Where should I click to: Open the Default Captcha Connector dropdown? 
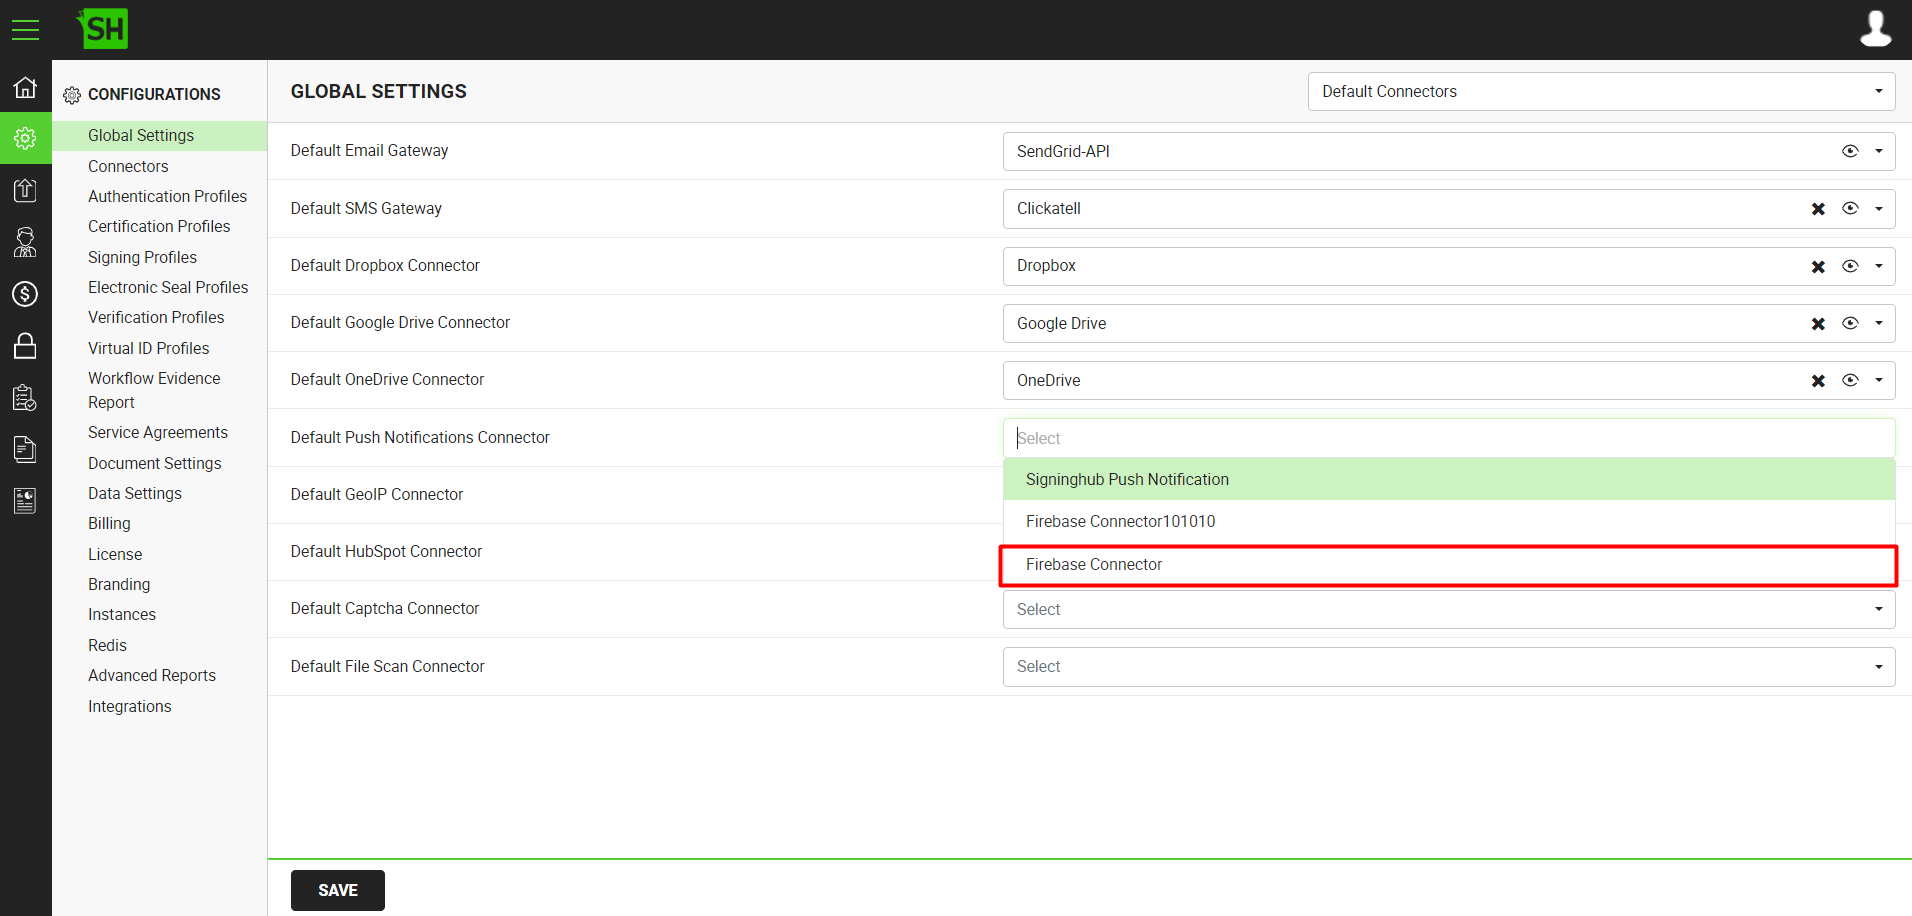[x=1449, y=609]
